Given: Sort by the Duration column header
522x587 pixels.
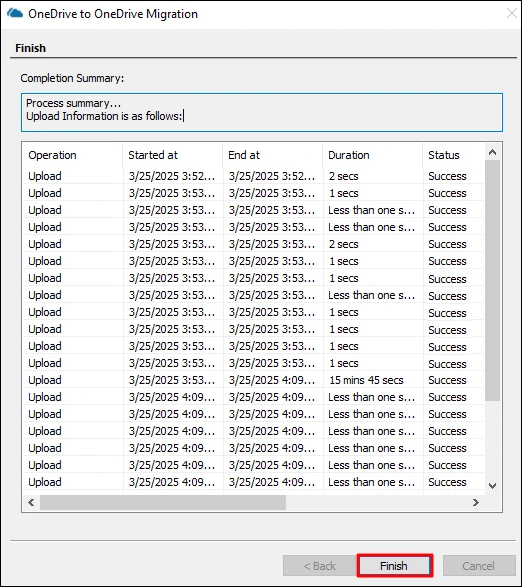Looking at the screenshot, I should point(372,155).
